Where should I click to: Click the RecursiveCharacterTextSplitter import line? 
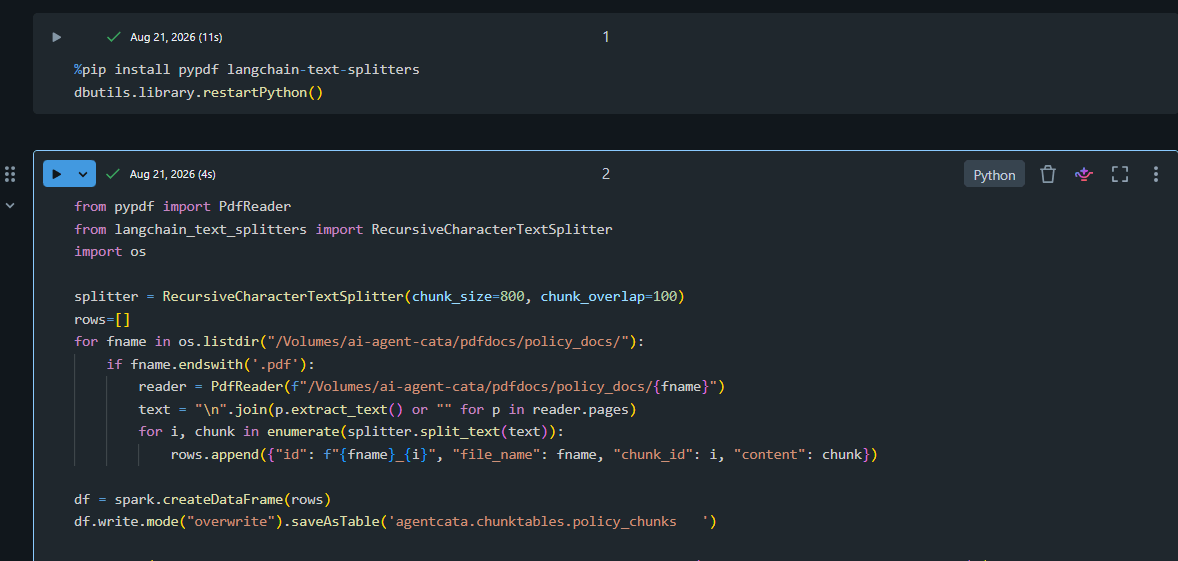(x=343, y=229)
